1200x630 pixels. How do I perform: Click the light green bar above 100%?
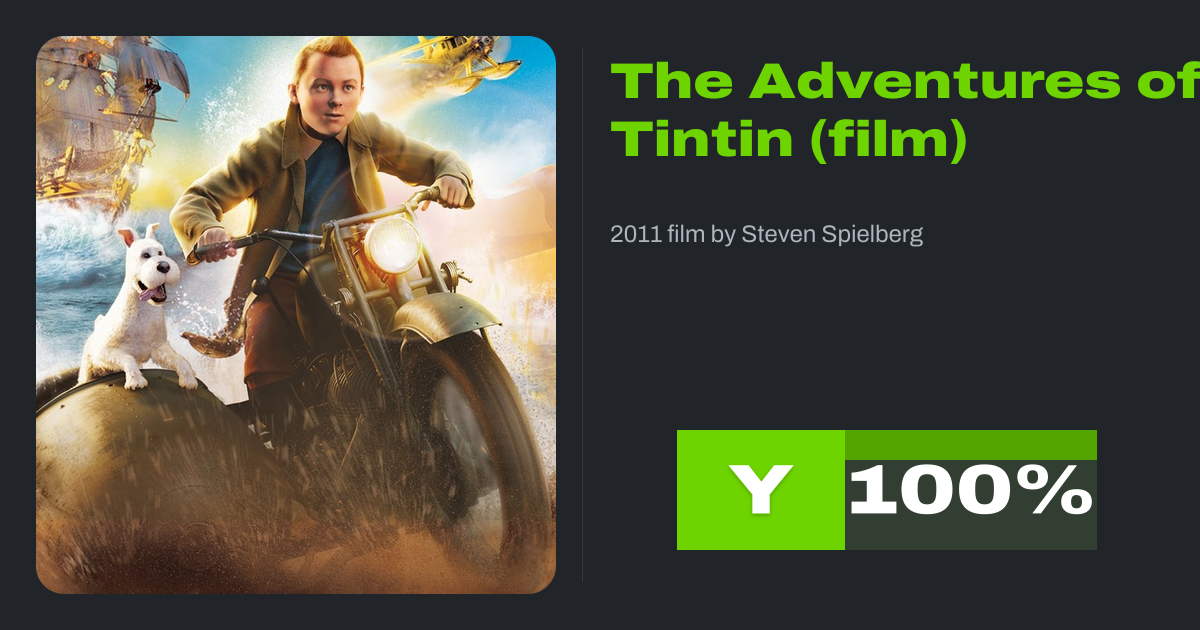tap(971, 445)
